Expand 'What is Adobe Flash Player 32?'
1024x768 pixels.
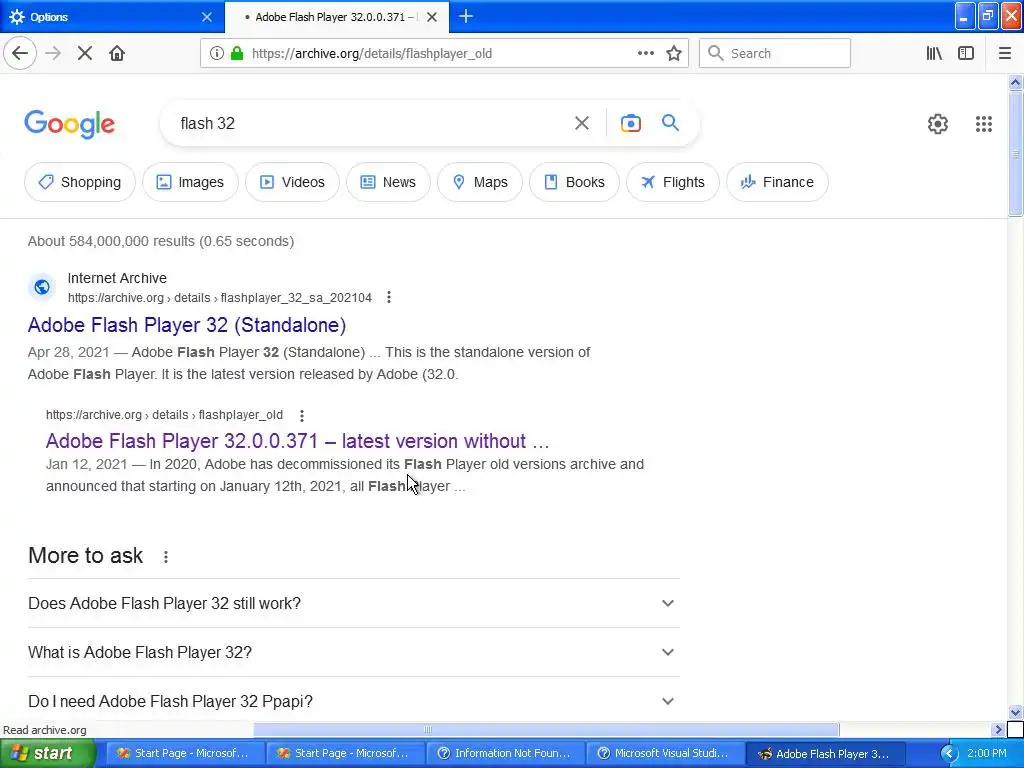[353, 652]
